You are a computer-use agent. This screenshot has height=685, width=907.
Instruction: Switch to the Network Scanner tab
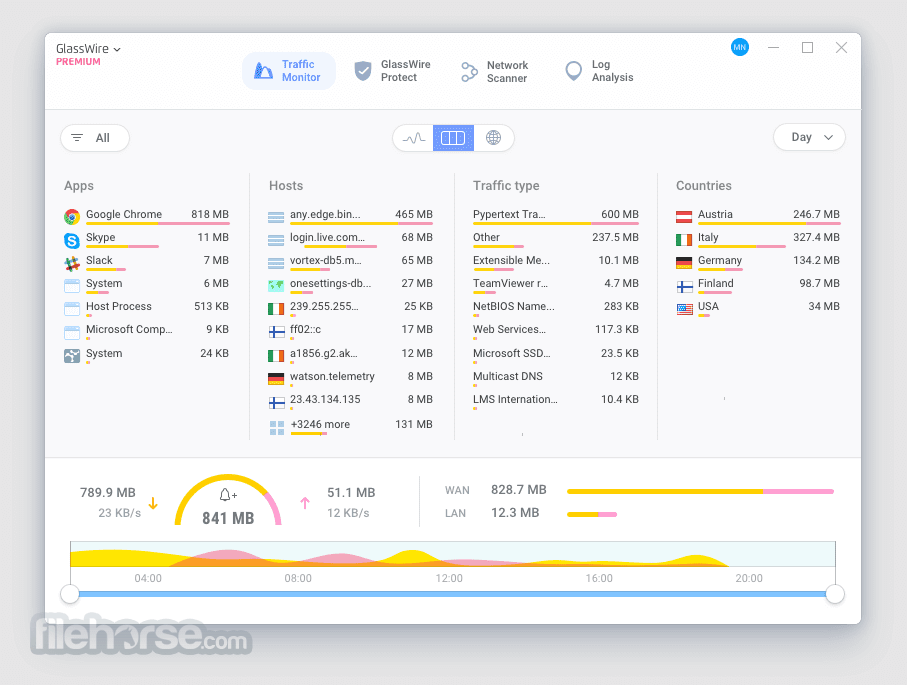click(495, 72)
